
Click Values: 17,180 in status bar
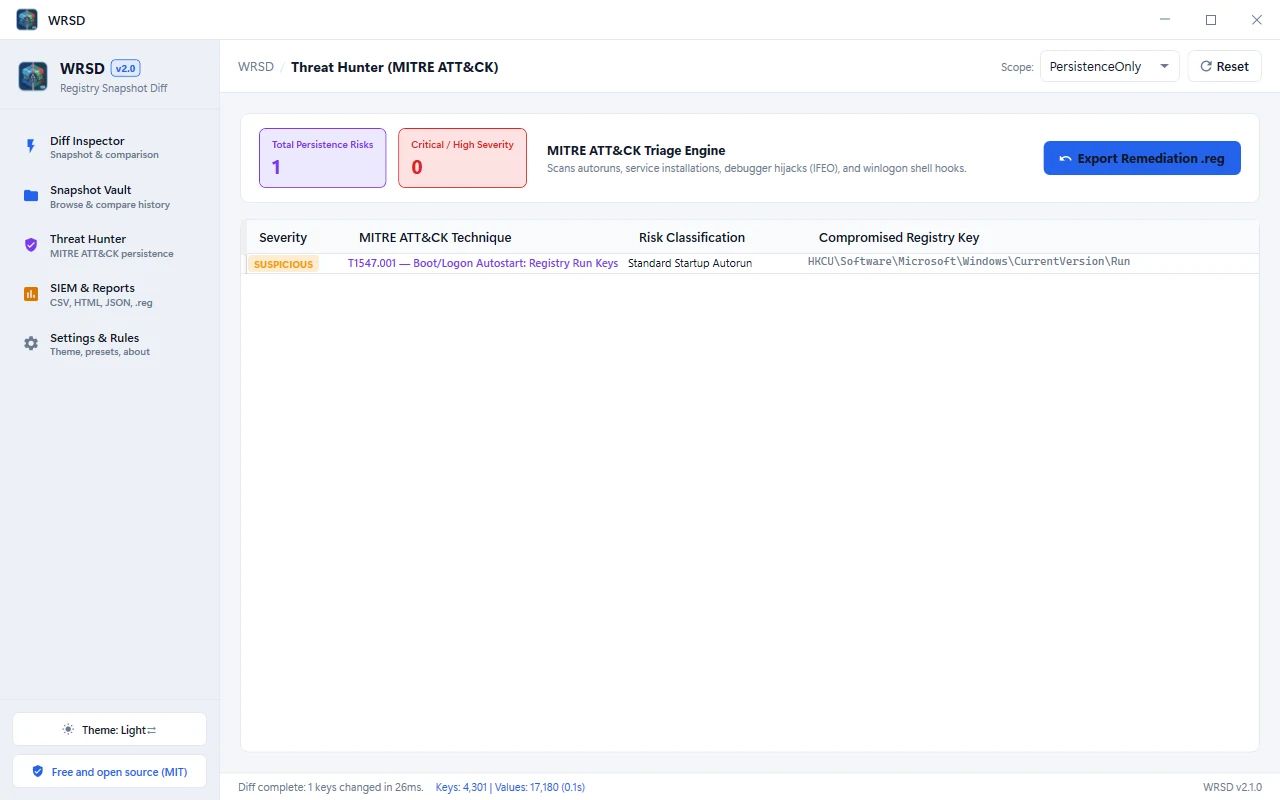tap(540, 788)
